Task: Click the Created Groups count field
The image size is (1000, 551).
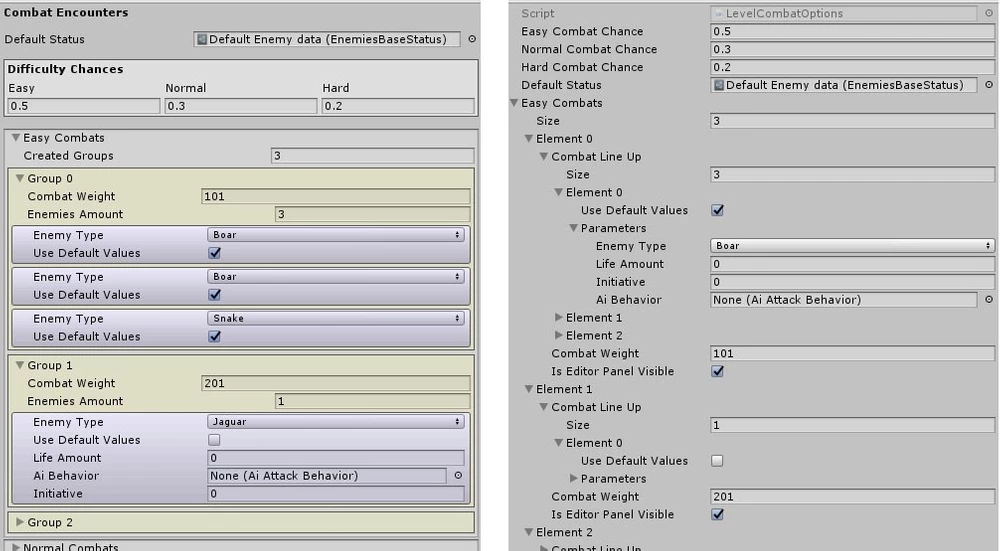Action: click(372, 156)
